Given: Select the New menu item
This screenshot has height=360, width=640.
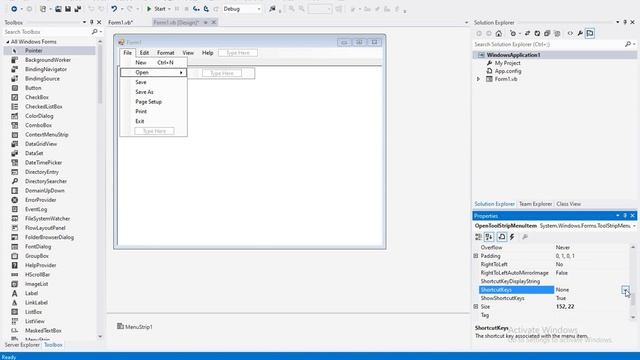Looking at the screenshot, I should (x=153, y=62).
